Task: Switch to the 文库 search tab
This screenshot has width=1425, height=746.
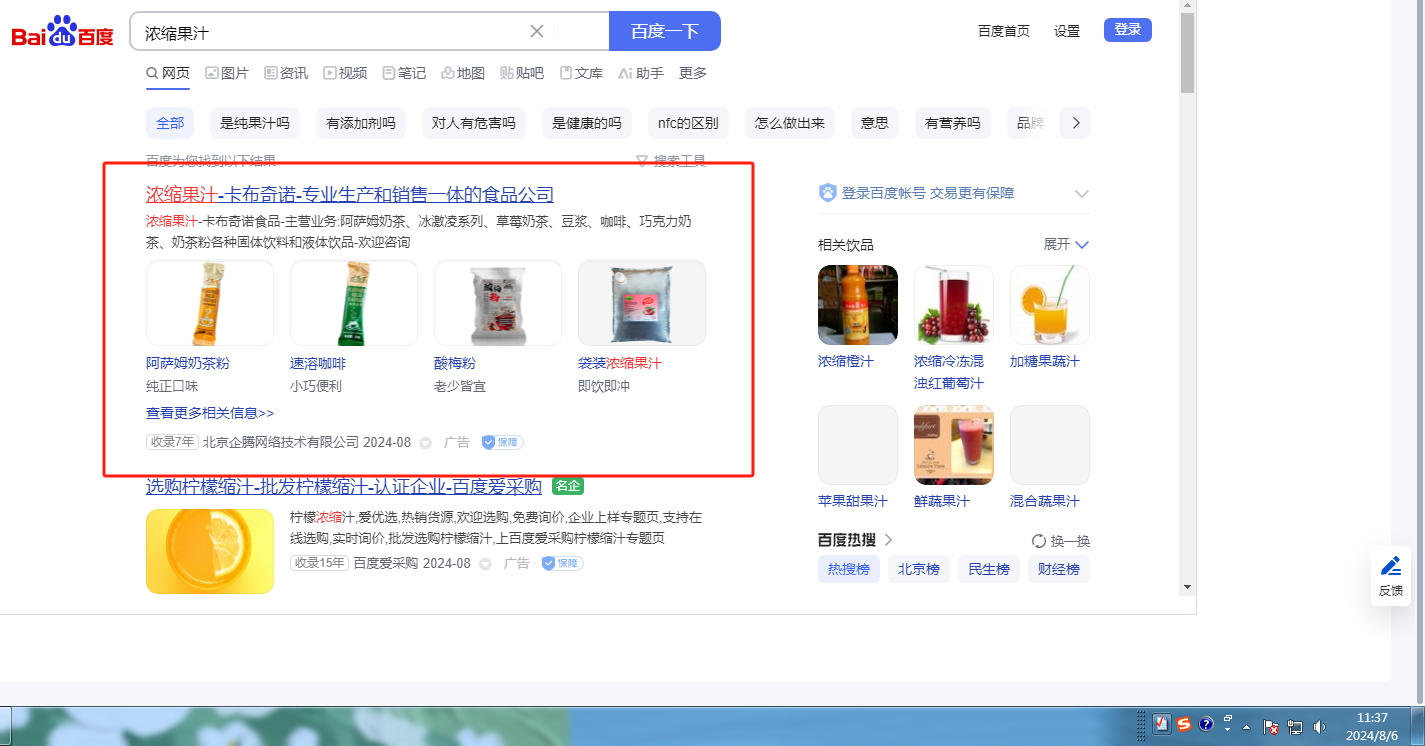Action: click(581, 73)
